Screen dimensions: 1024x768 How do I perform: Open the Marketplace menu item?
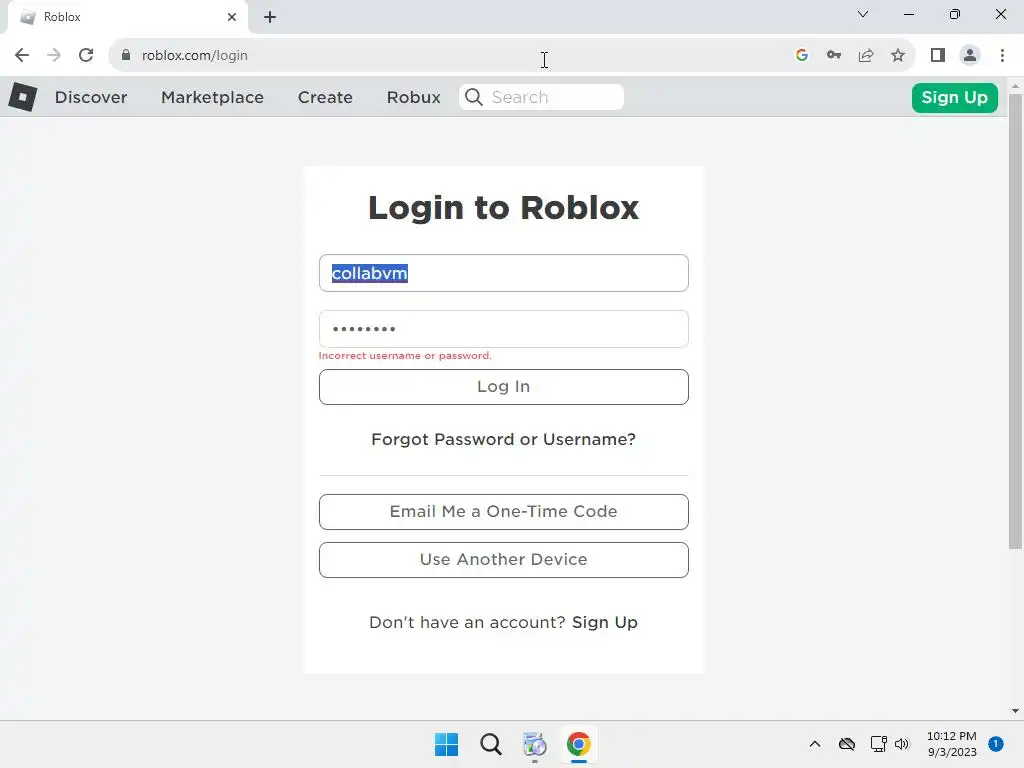[x=212, y=97]
